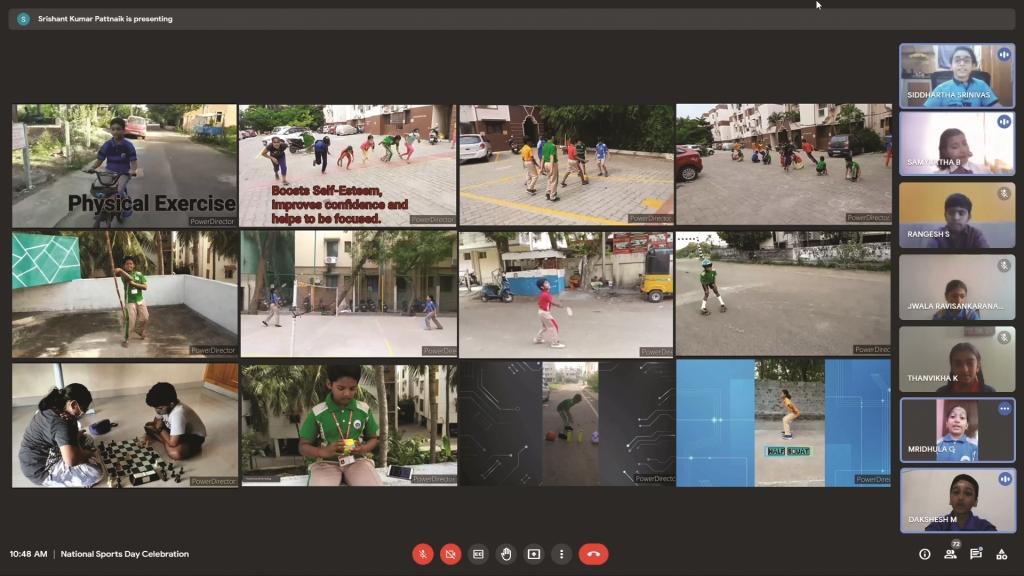Raise your hand

(x=507, y=554)
